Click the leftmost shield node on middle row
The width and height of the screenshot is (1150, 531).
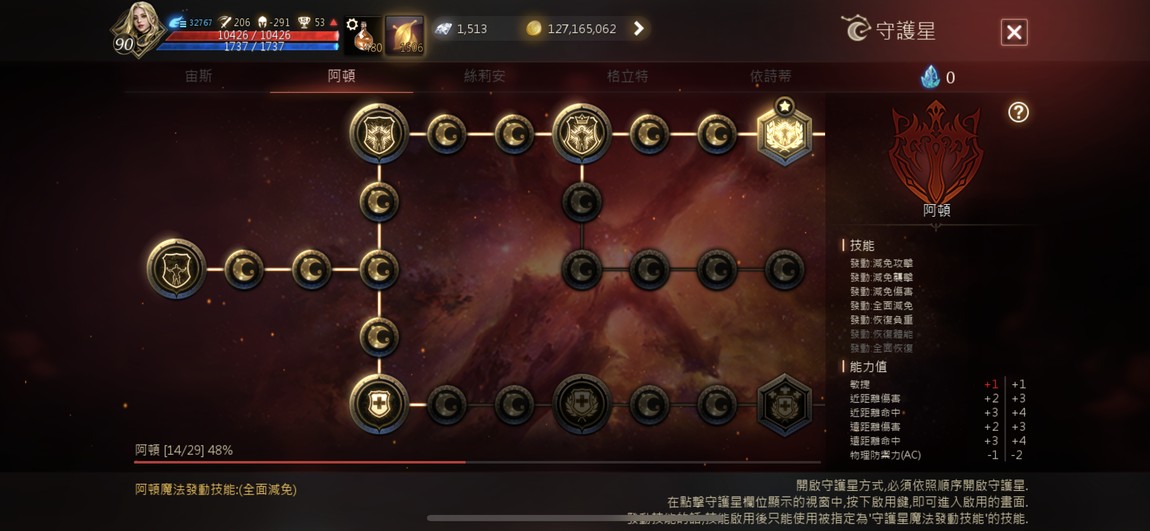pyautogui.click(x=176, y=268)
